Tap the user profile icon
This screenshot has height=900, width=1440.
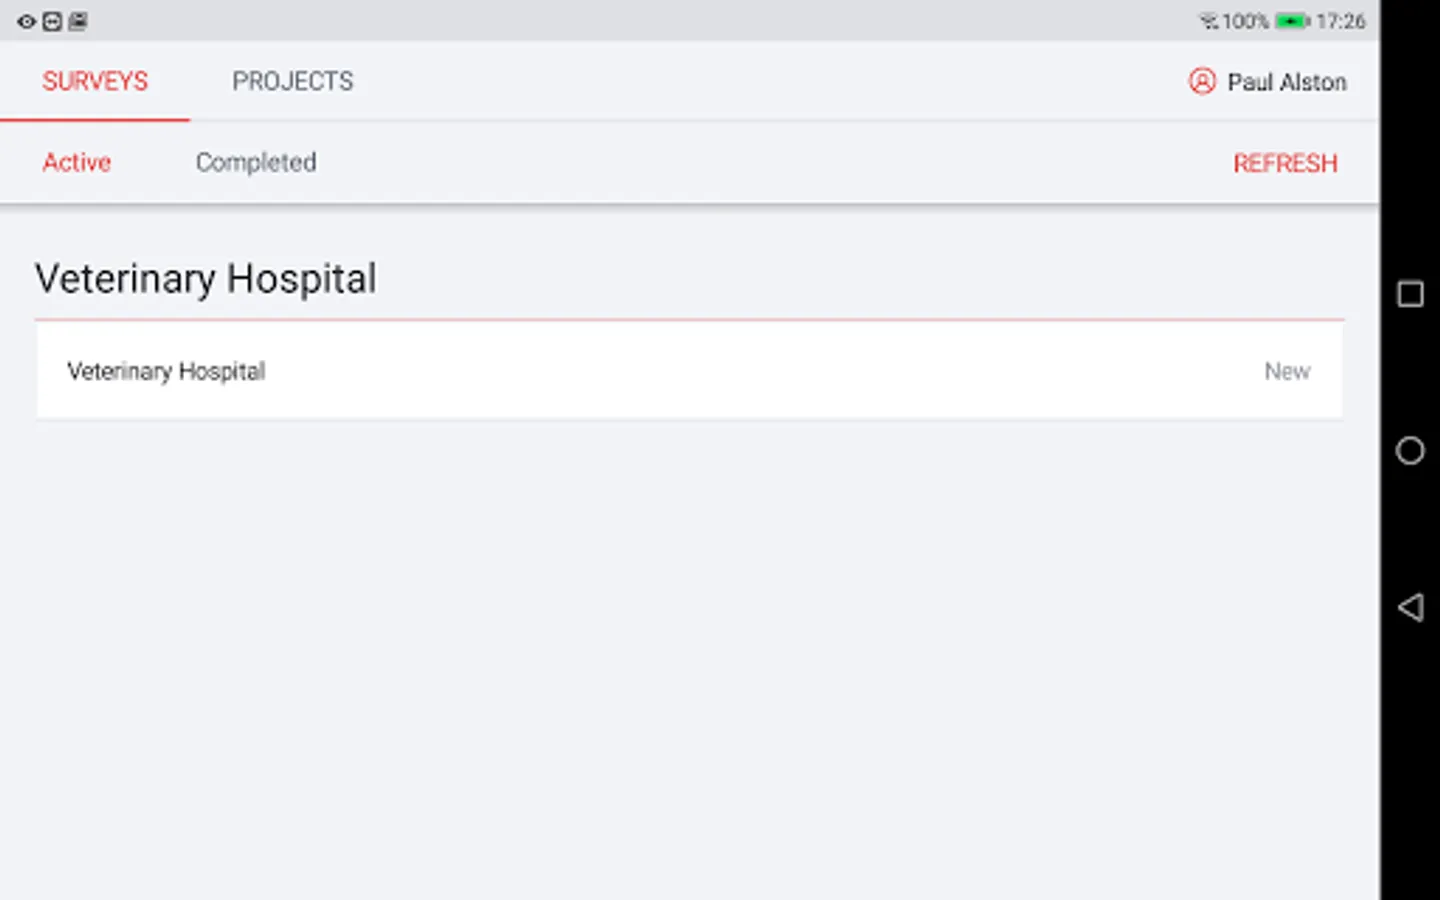[x=1202, y=81]
